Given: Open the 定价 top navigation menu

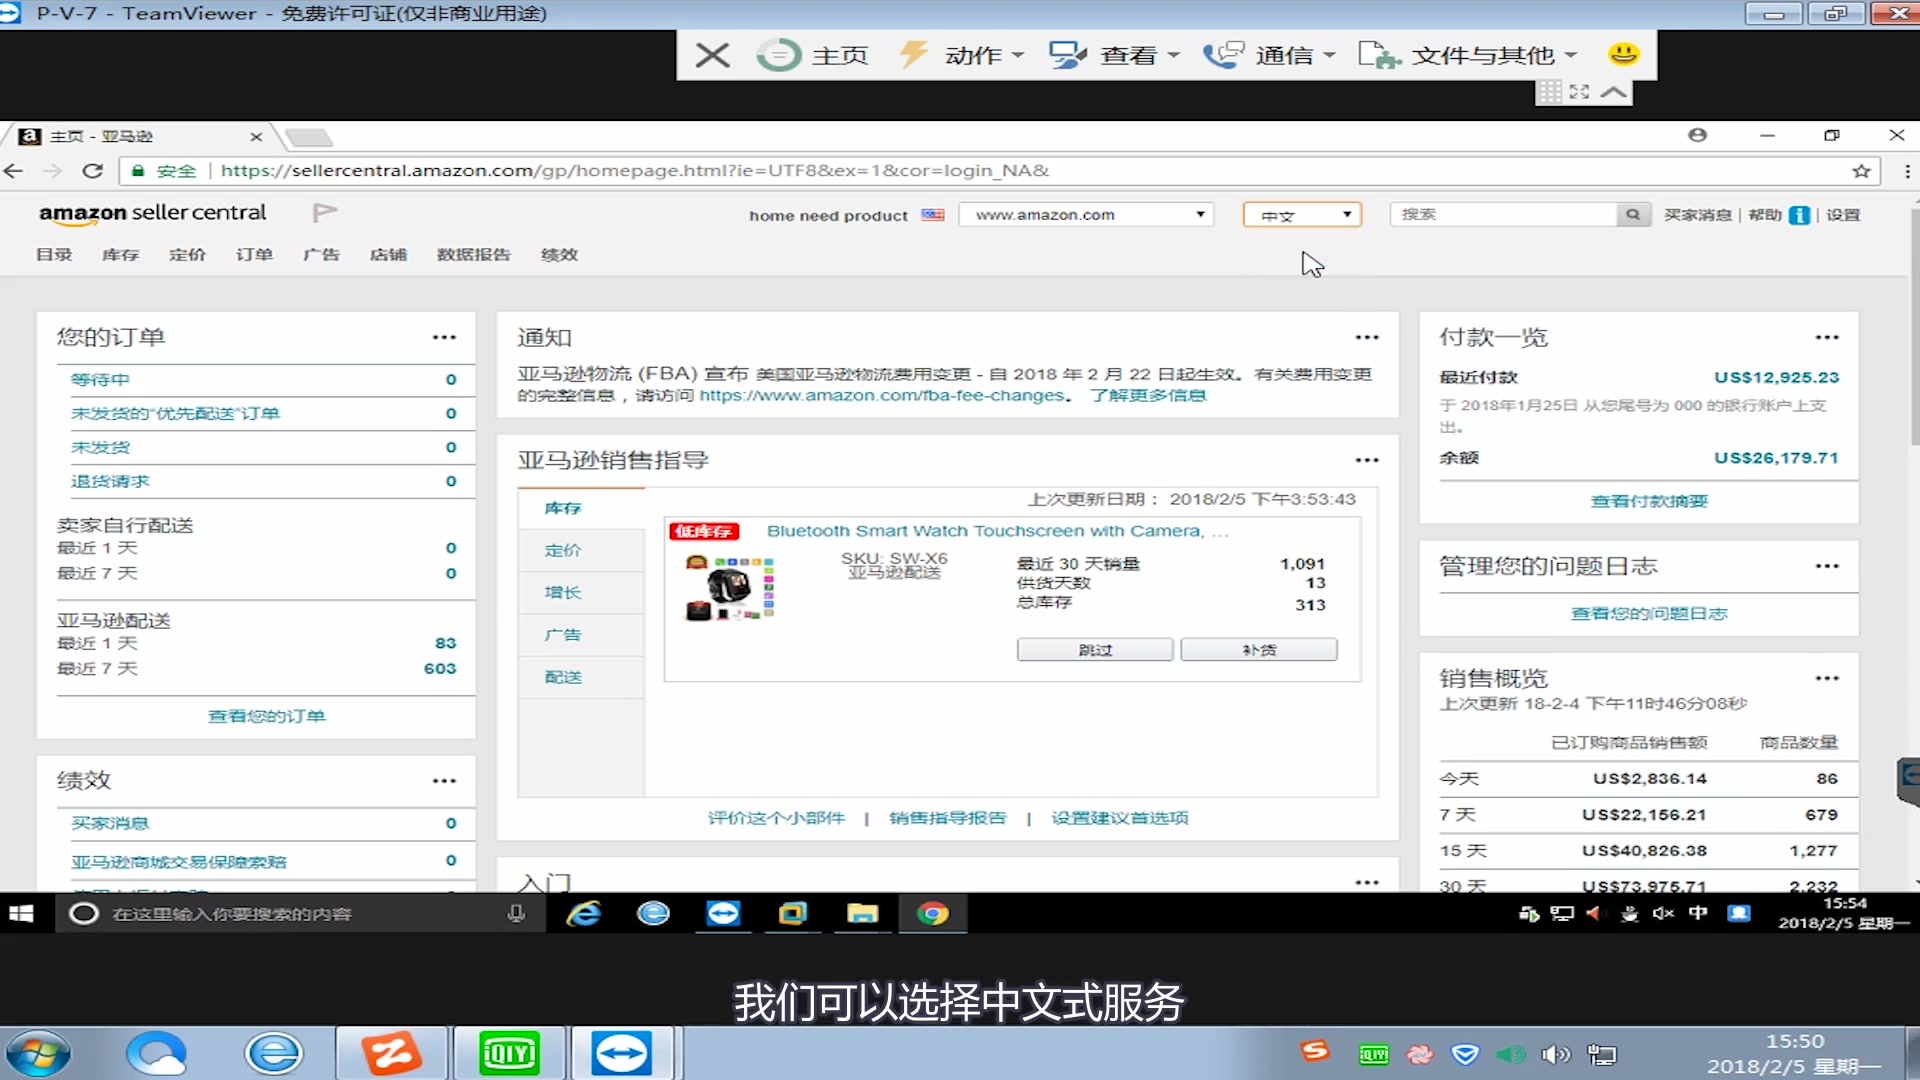Looking at the screenshot, I should tap(187, 255).
